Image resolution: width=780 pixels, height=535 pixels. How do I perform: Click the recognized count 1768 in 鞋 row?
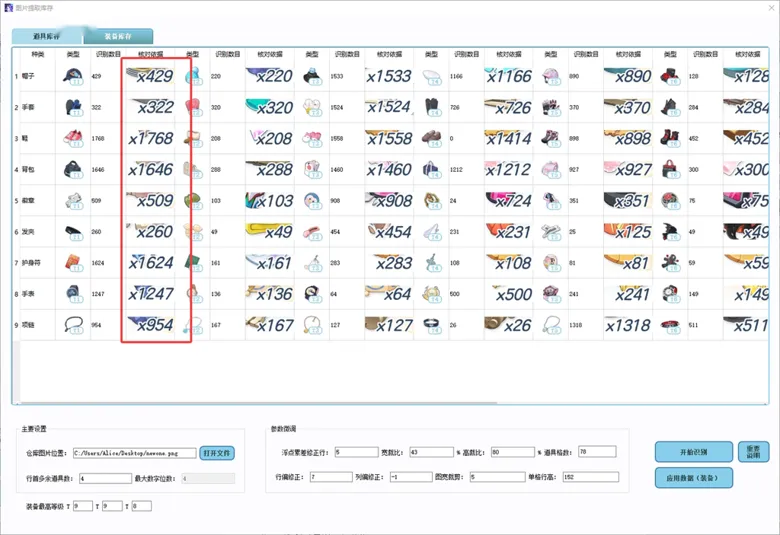98,138
